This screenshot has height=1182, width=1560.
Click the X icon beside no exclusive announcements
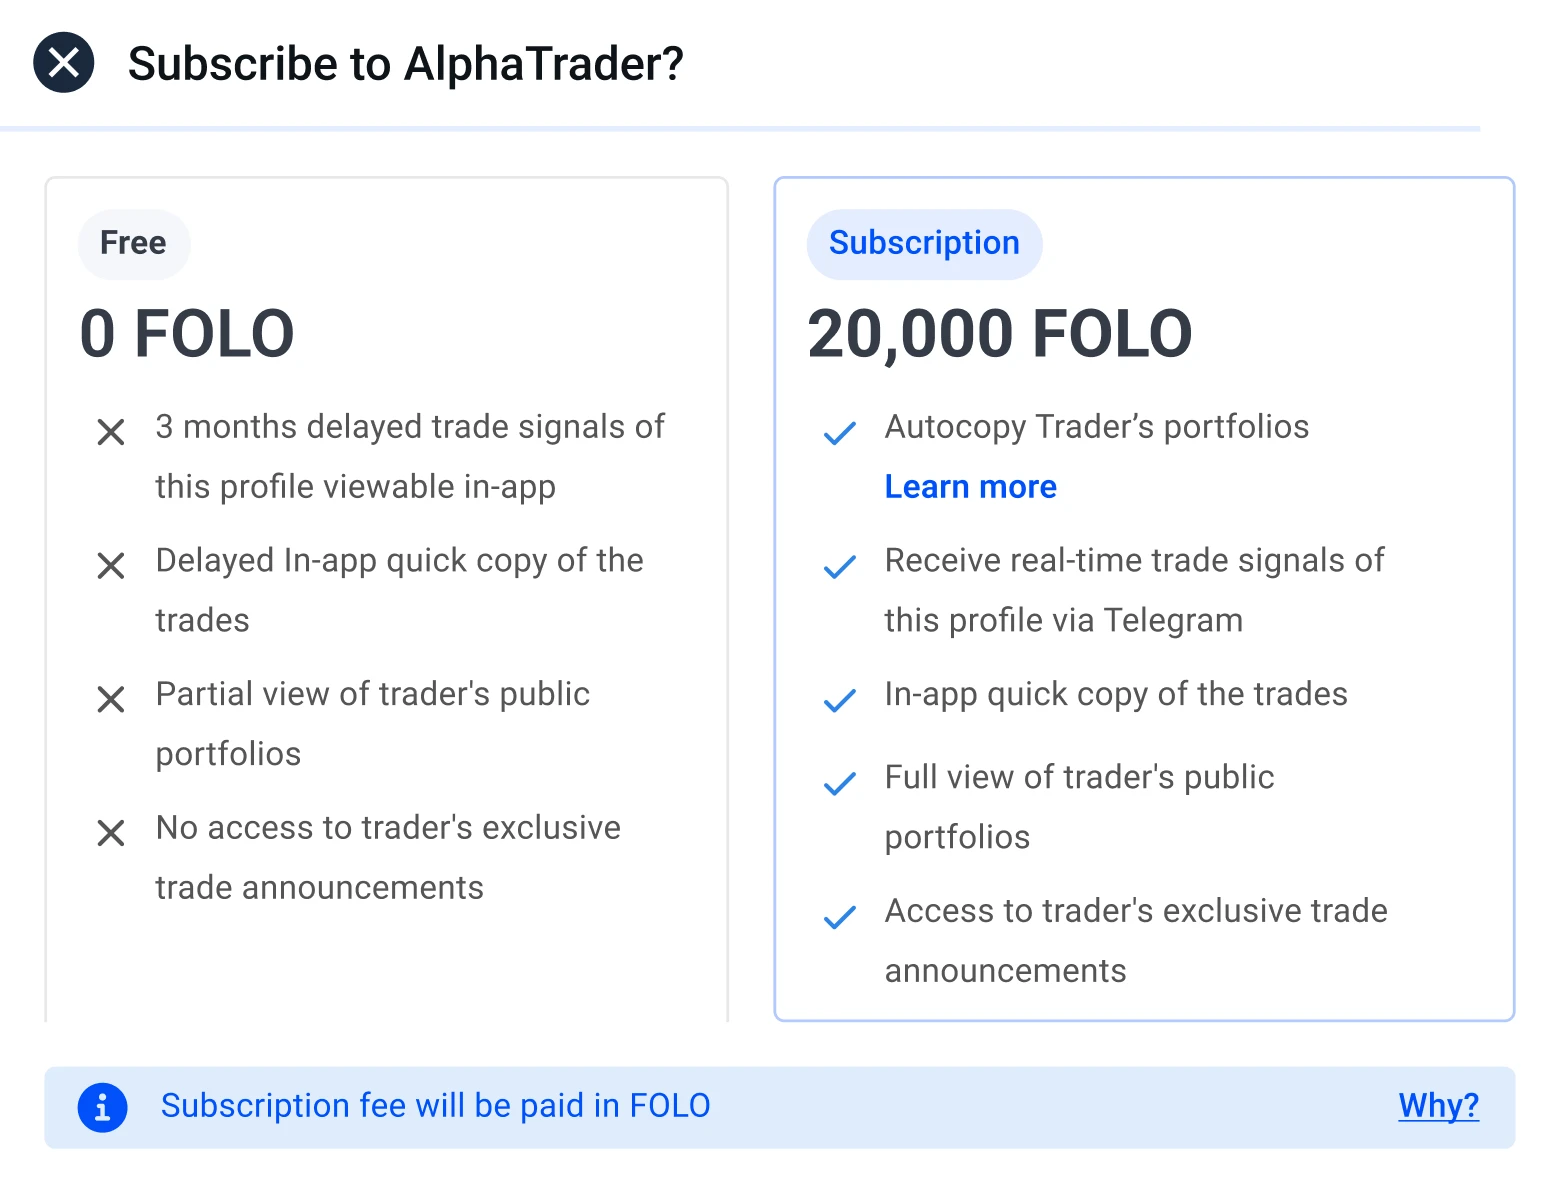tap(111, 833)
